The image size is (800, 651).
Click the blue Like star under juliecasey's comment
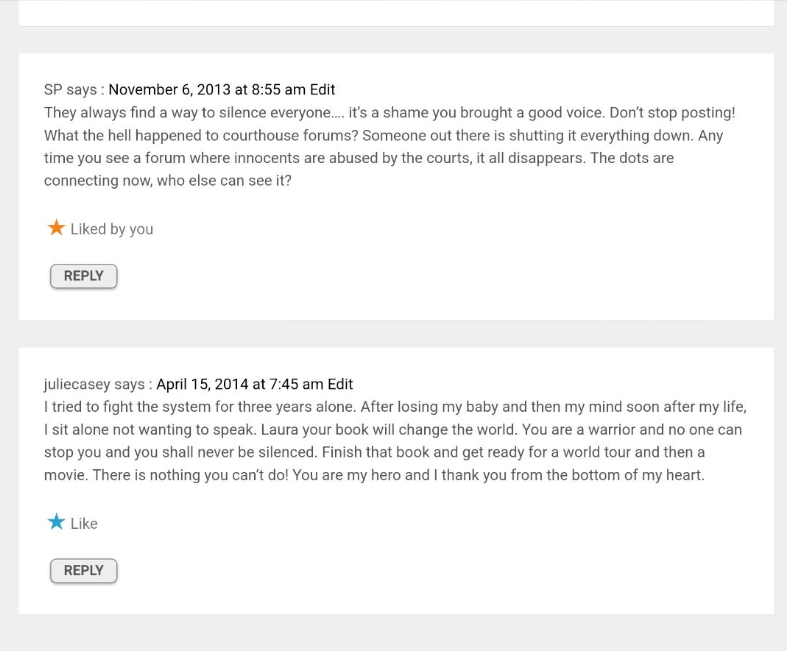coord(56,522)
